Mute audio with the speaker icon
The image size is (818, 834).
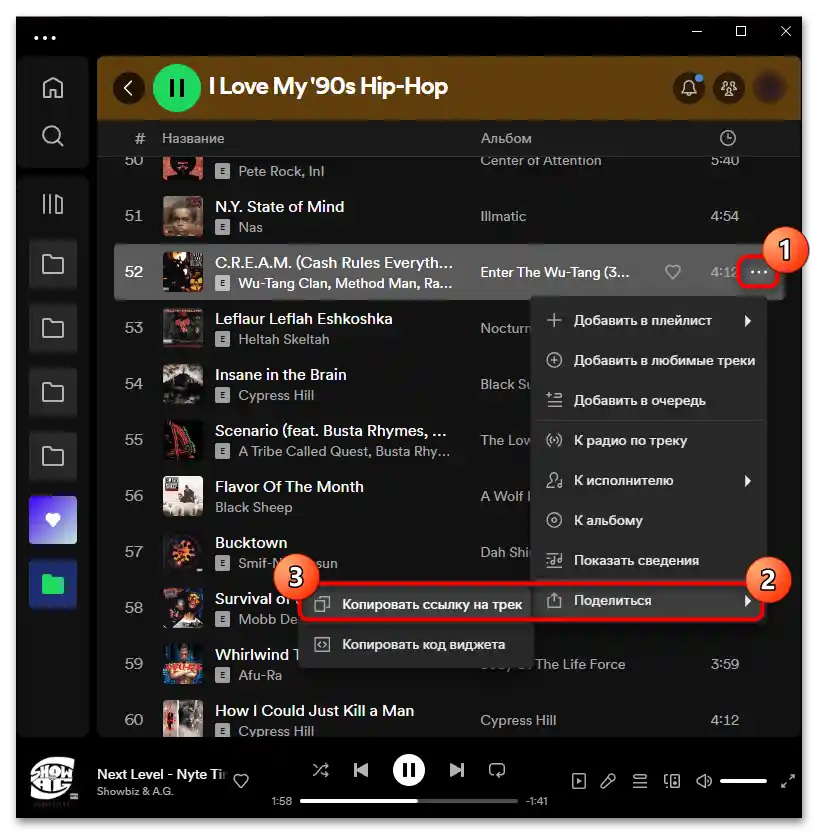[x=704, y=781]
